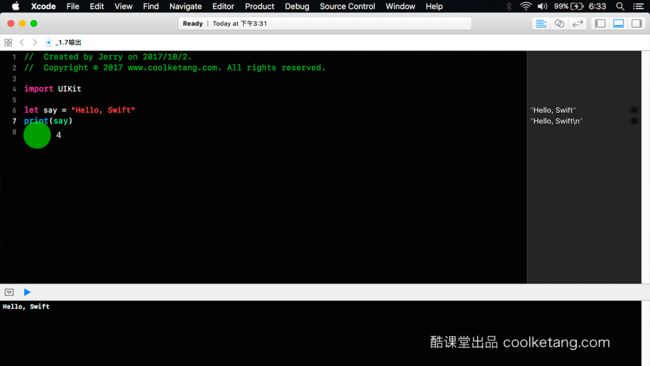The image size is (650, 366).
Task: Click the playground file icon in jump bar
Action: (49, 42)
